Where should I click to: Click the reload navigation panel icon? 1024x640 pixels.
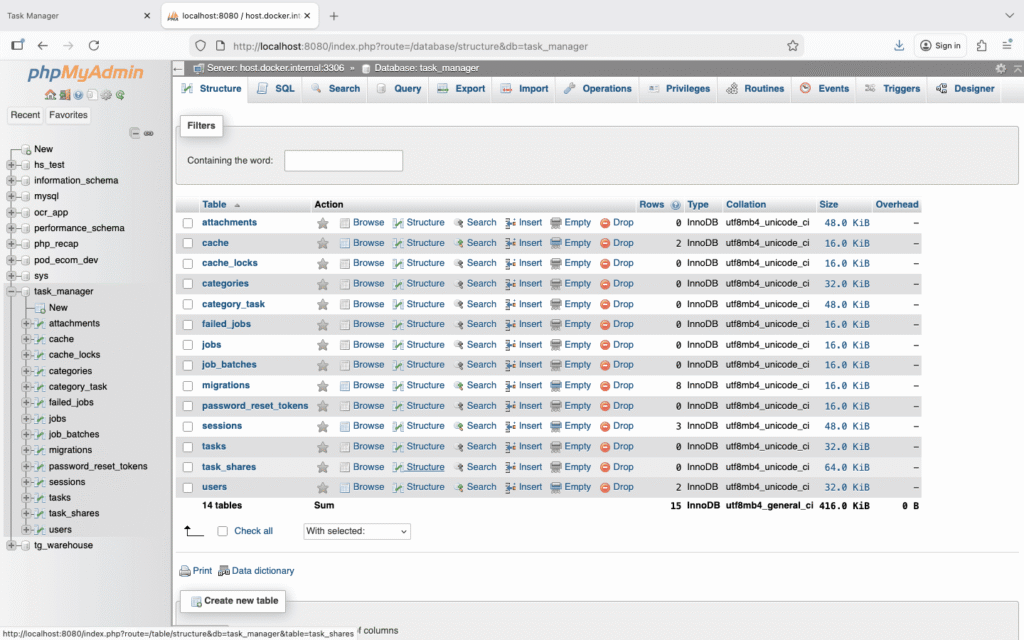click(x=120, y=95)
